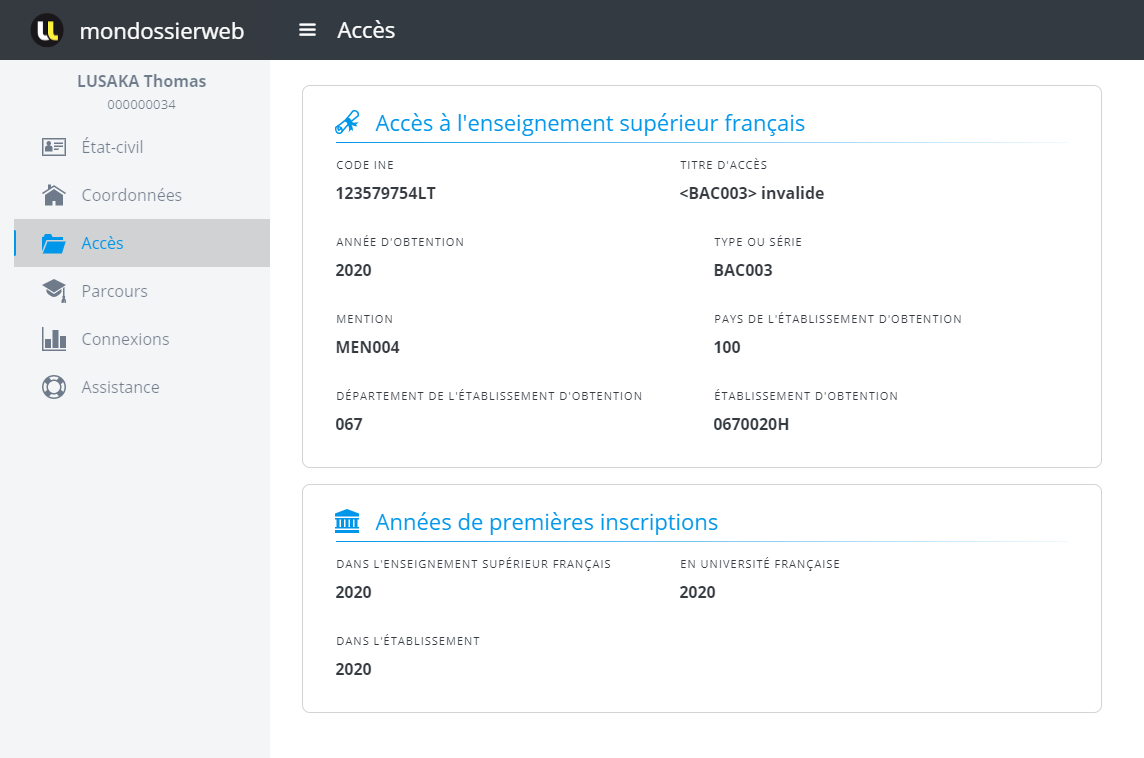The height and width of the screenshot is (758, 1144).
Task: Click the Assistance lifebuoy icon
Action: tap(54, 387)
